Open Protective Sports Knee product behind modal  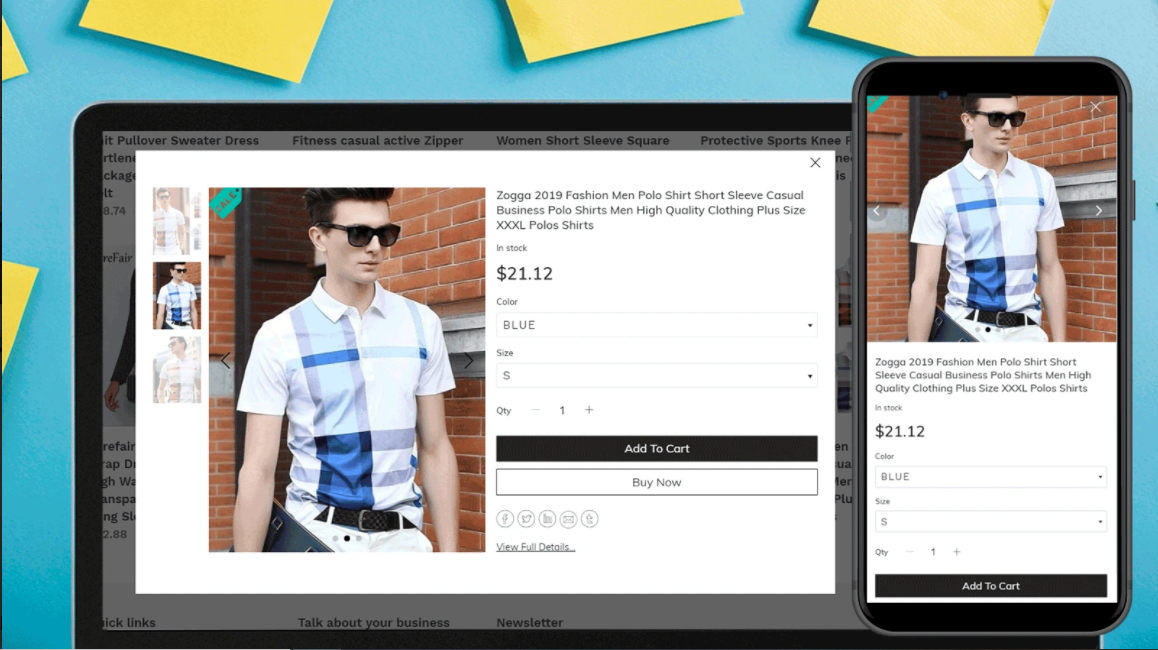775,140
